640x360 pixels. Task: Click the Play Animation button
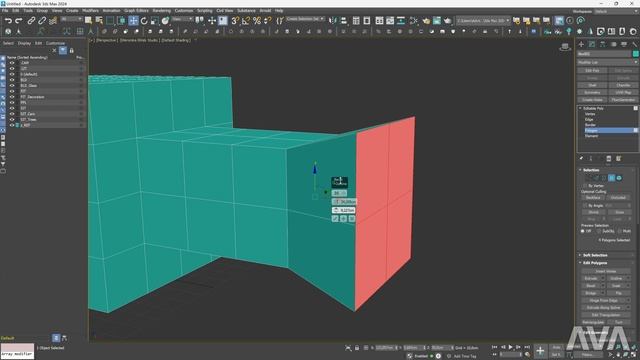click(x=510, y=347)
